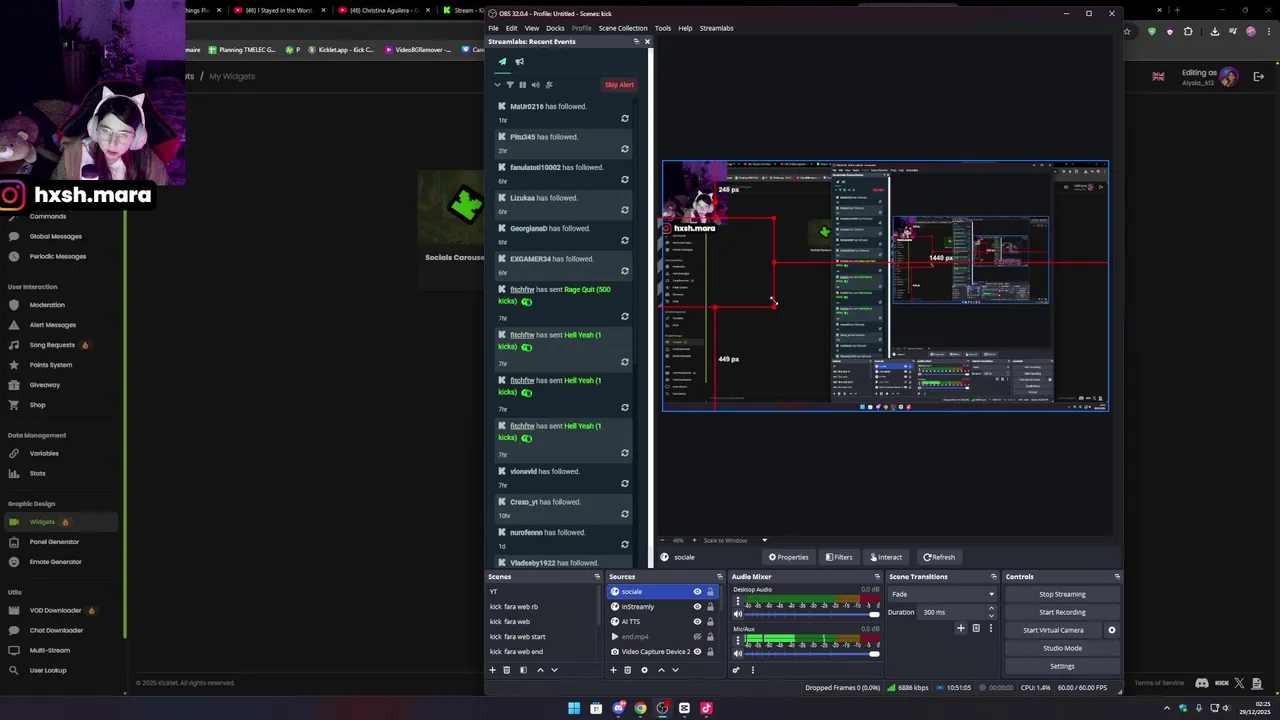Screen dimensions: 1280x720
Task: Hide the sociale source via eye icon
Action: tap(697, 592)
